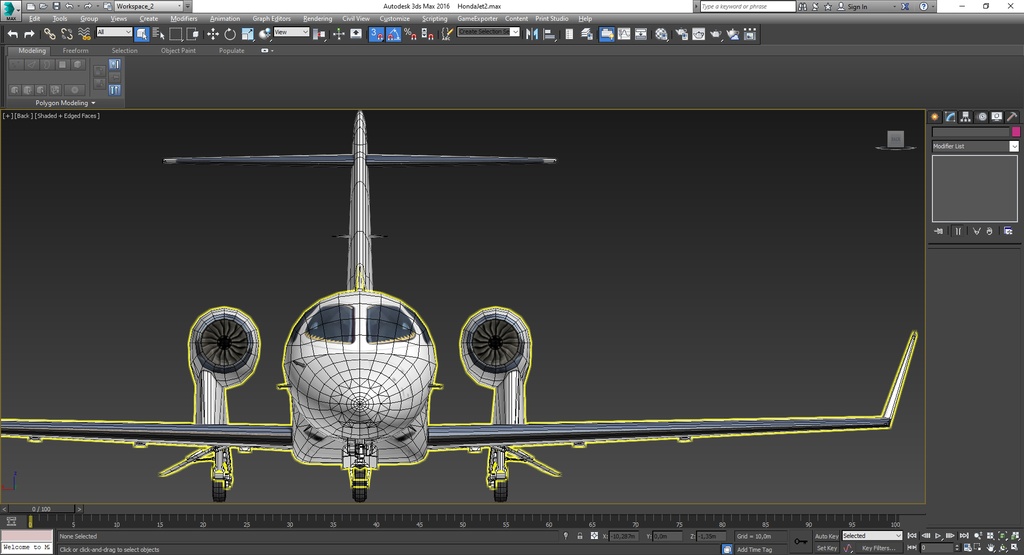
Task: Open the Layer Explorer icon
Action: pos(586,34)
